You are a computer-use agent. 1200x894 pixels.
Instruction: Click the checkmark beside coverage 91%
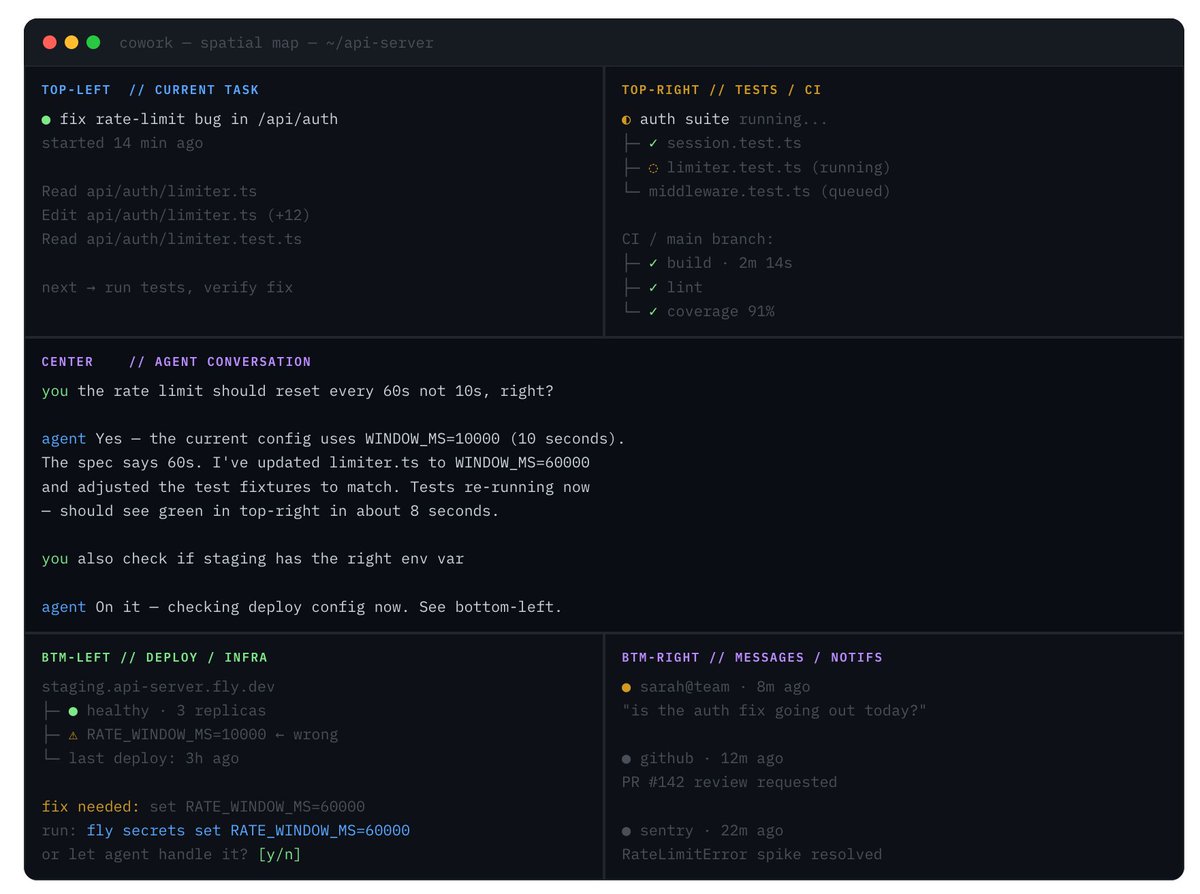tap(653, 312)
